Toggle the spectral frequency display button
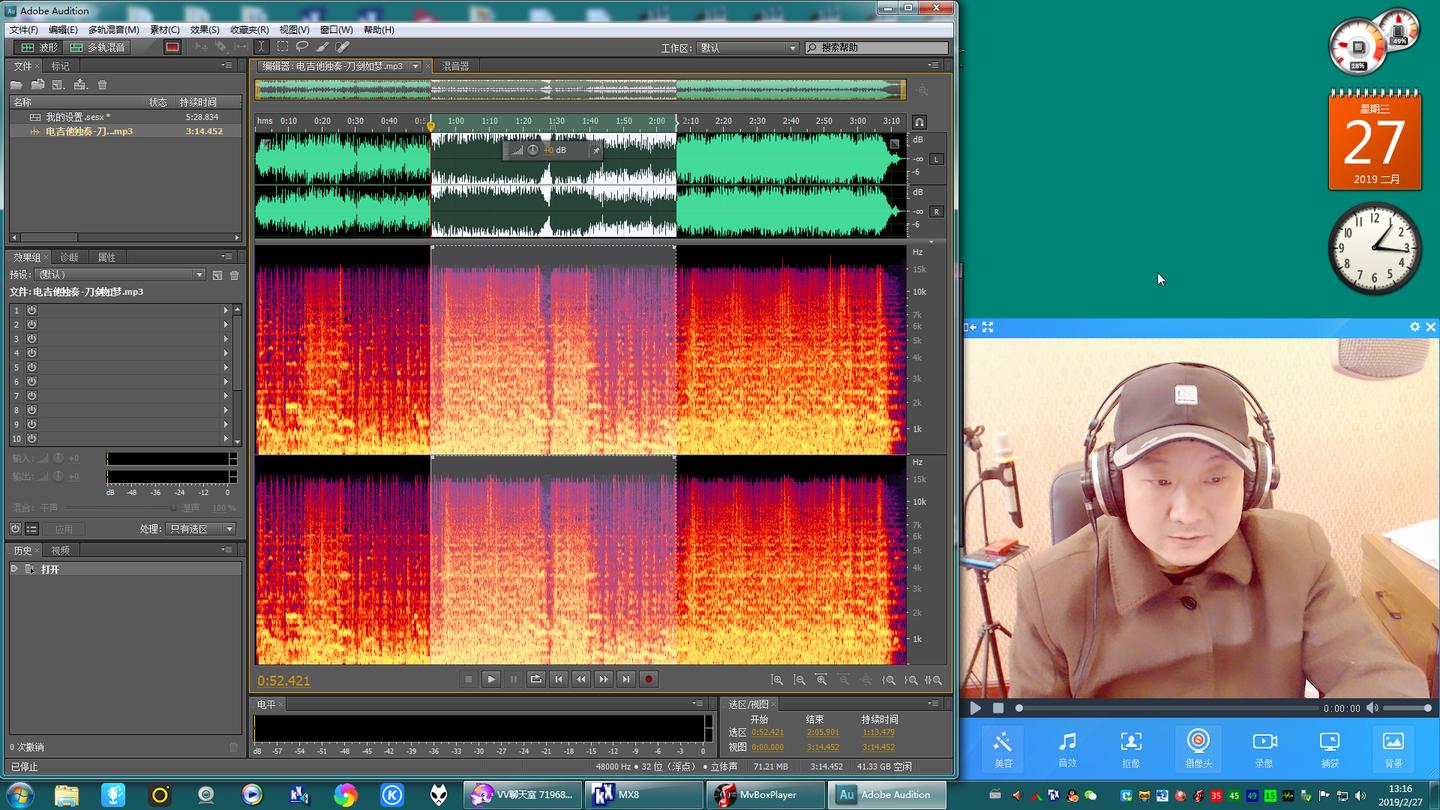This screenshot has height=810, width=1440. [x=172, y=47]
